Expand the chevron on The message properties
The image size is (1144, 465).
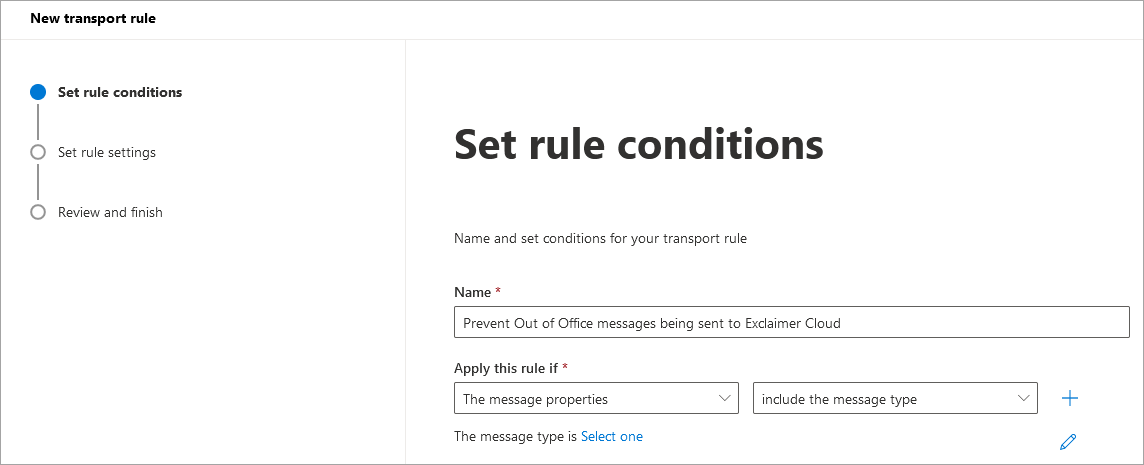725,398
